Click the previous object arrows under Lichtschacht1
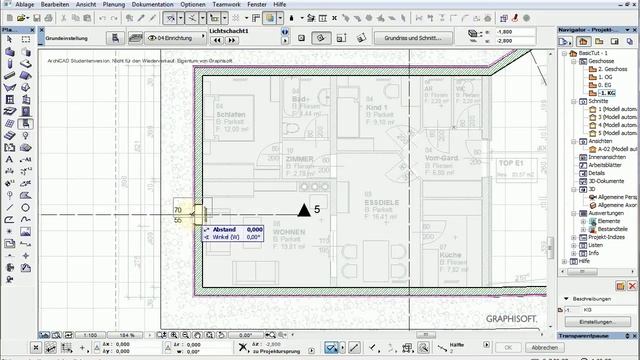 click(217, 40)
